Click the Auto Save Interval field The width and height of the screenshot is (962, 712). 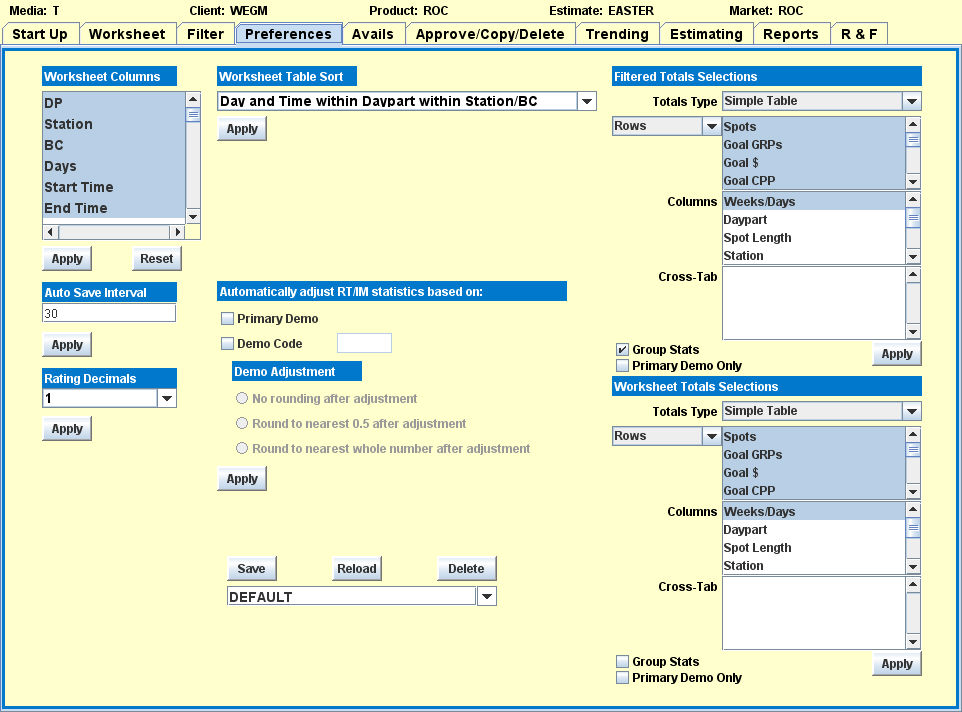coord(109,313)
